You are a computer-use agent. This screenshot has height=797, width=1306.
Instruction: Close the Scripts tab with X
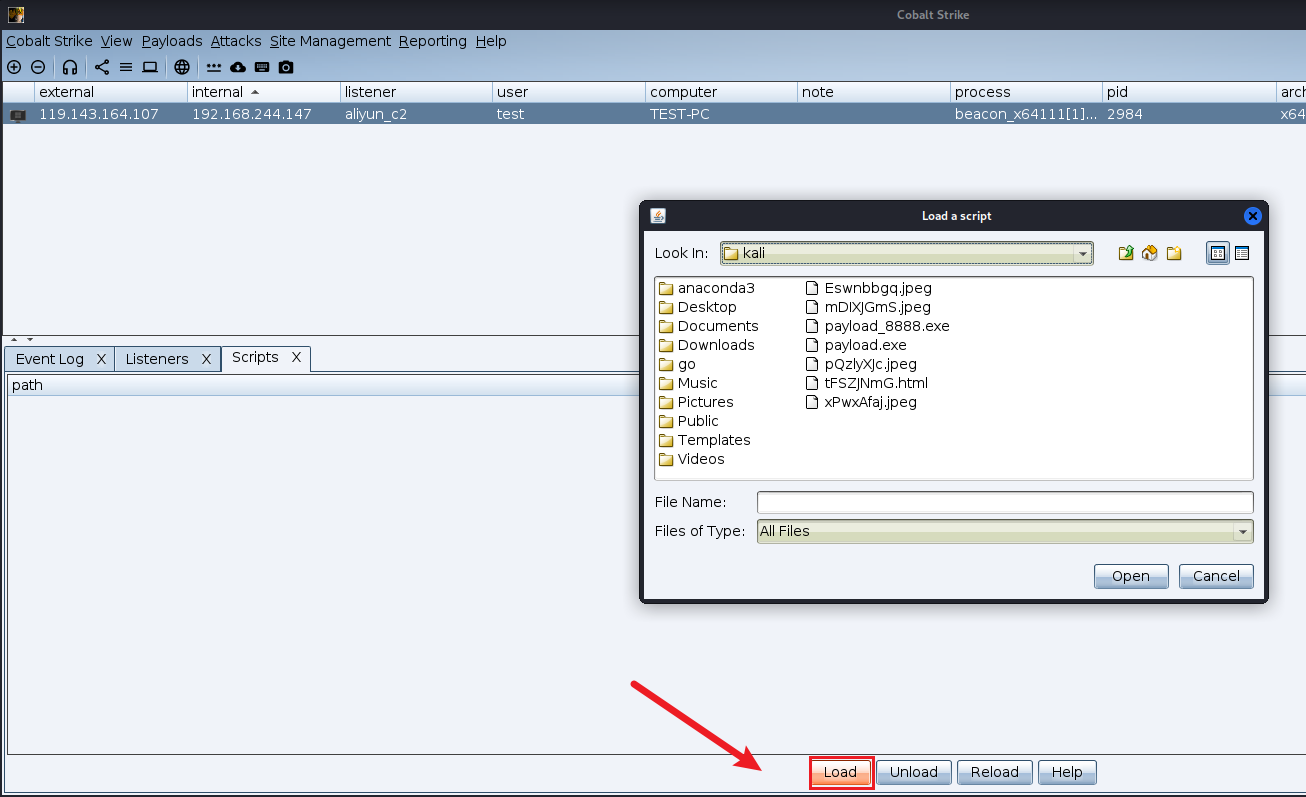296,357
